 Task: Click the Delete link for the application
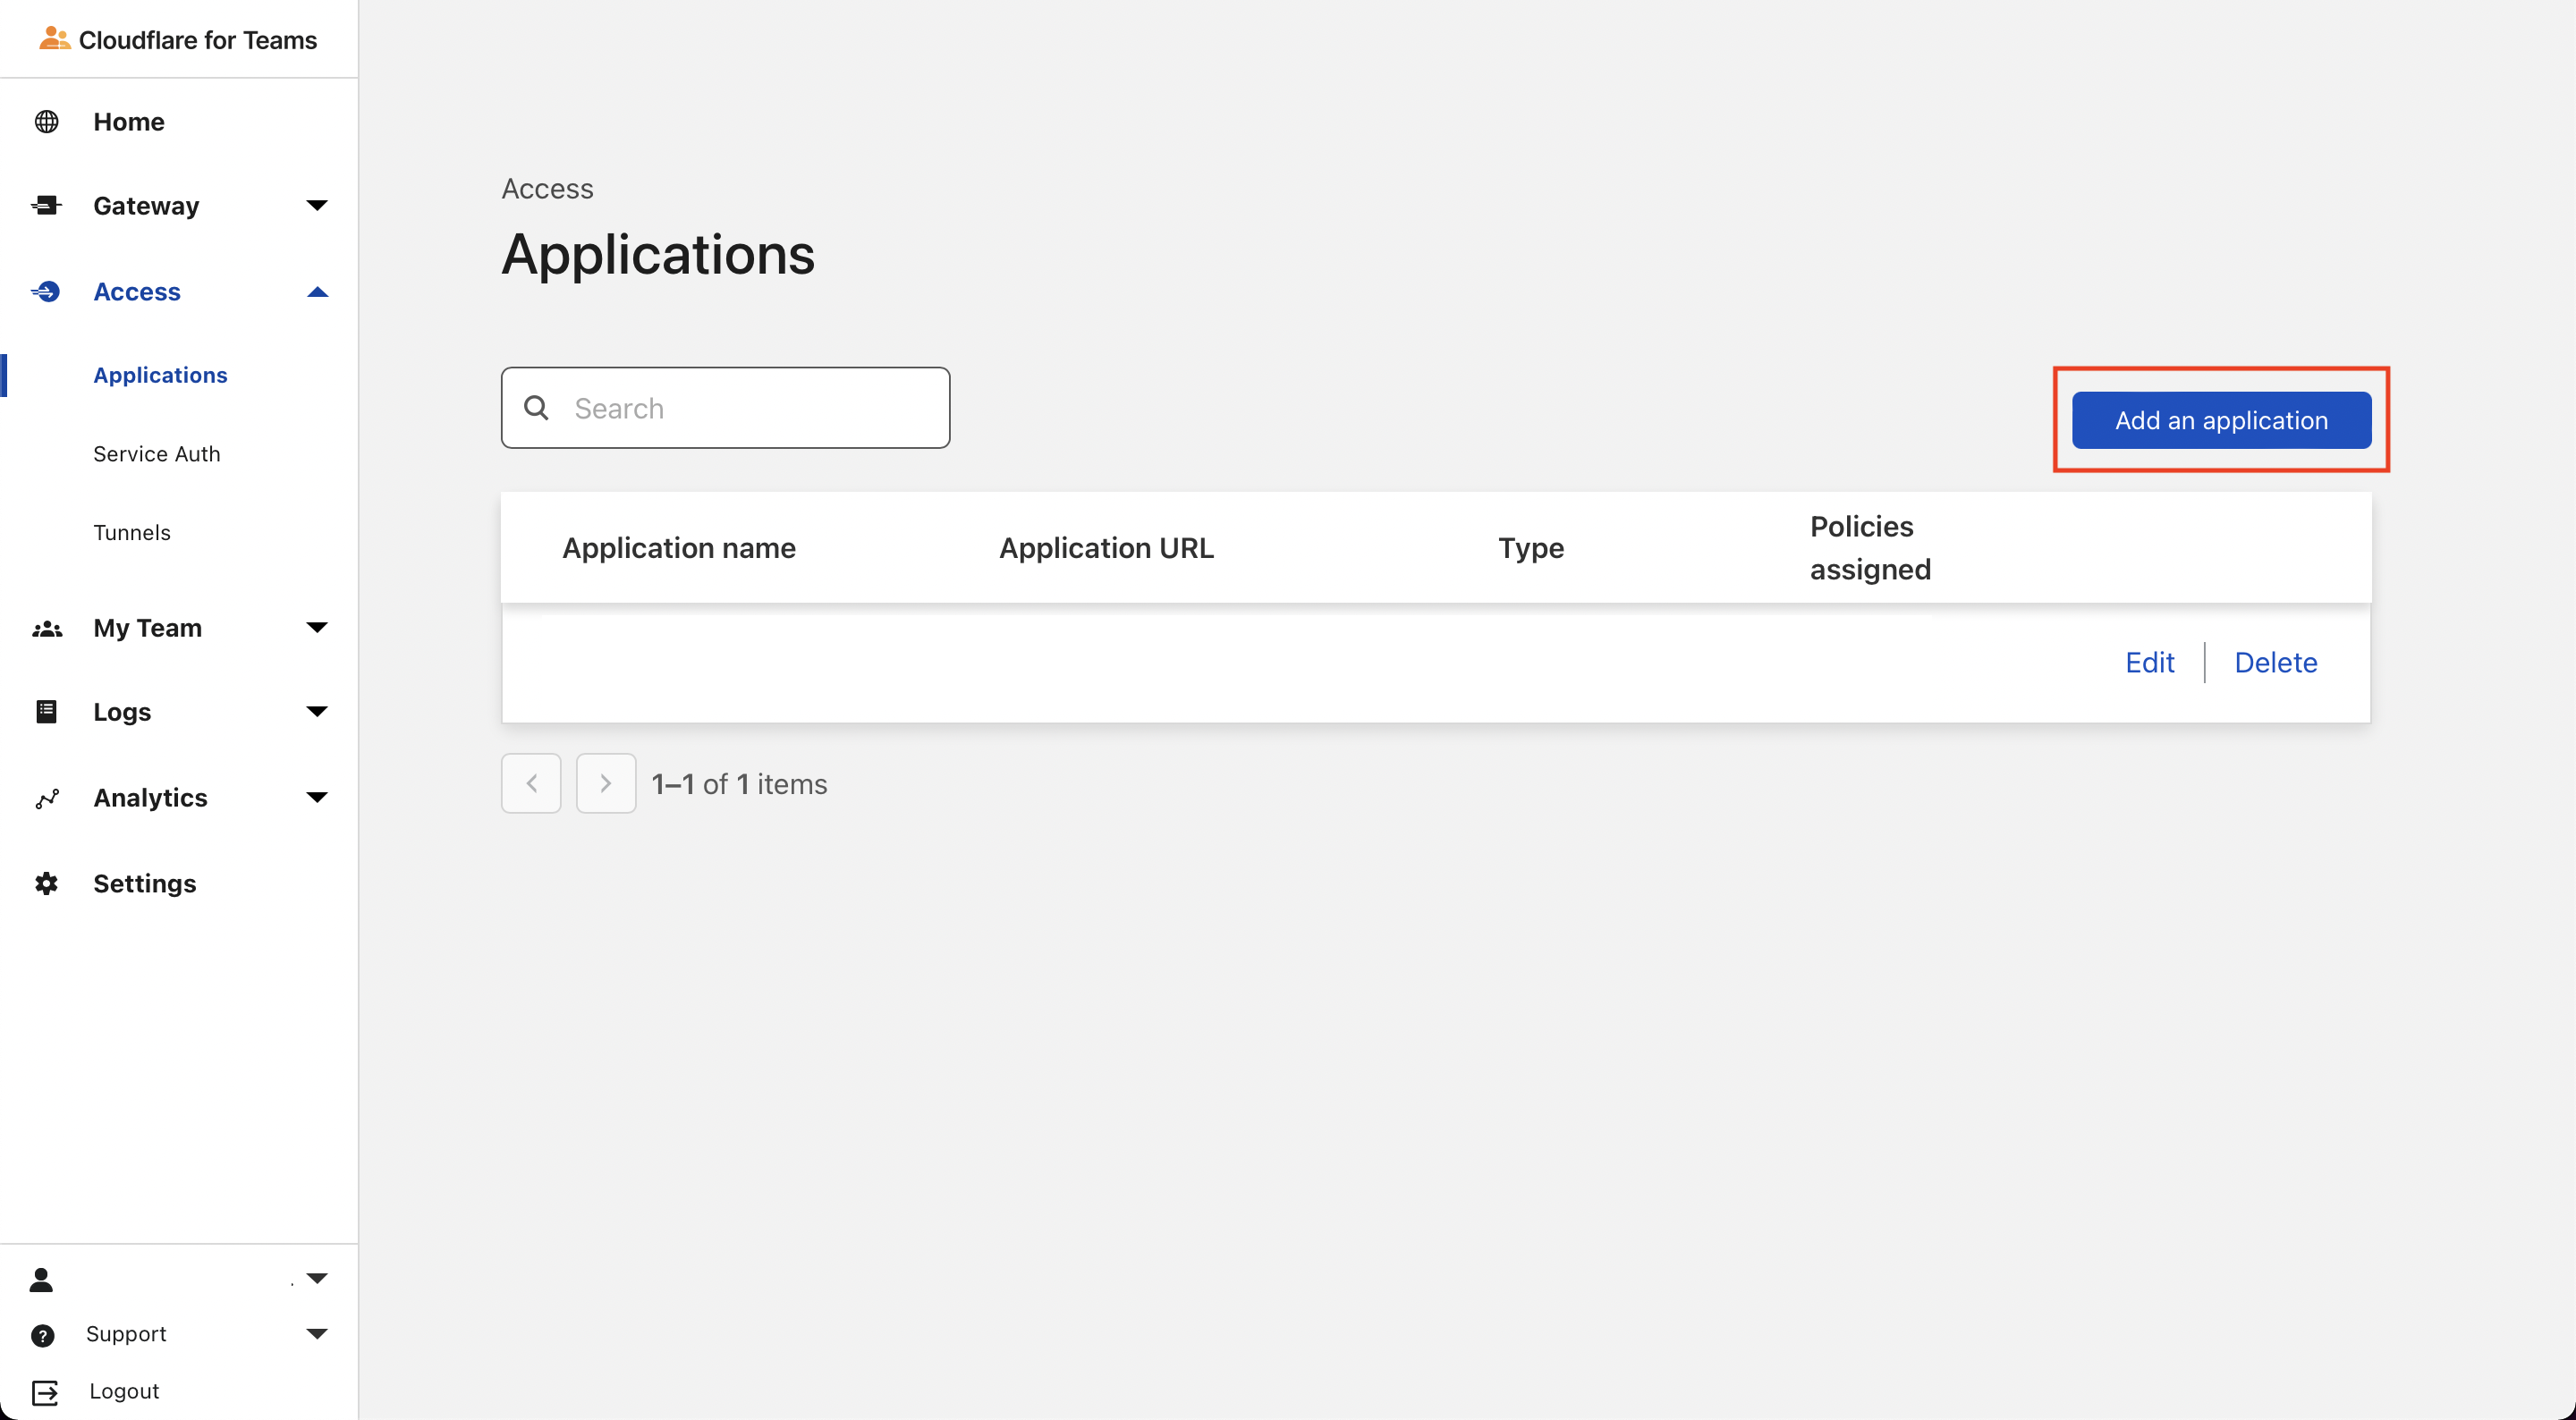(x=2275, y=663)
